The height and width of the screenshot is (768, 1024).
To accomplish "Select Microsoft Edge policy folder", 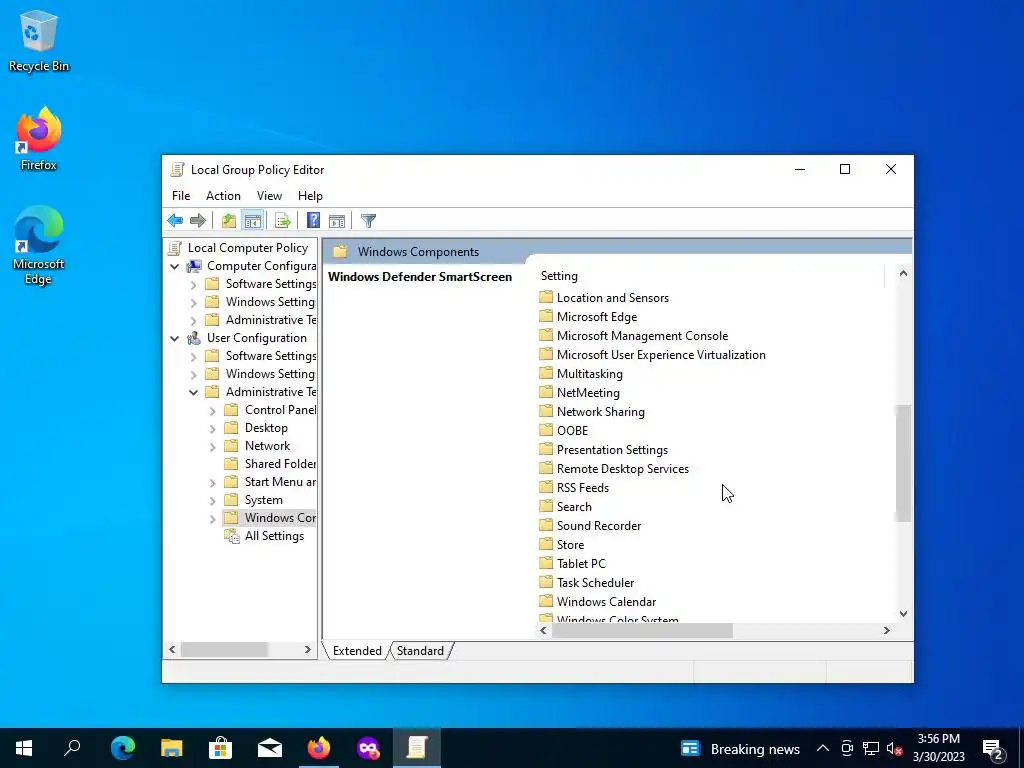I will click(x=597, y=317).
